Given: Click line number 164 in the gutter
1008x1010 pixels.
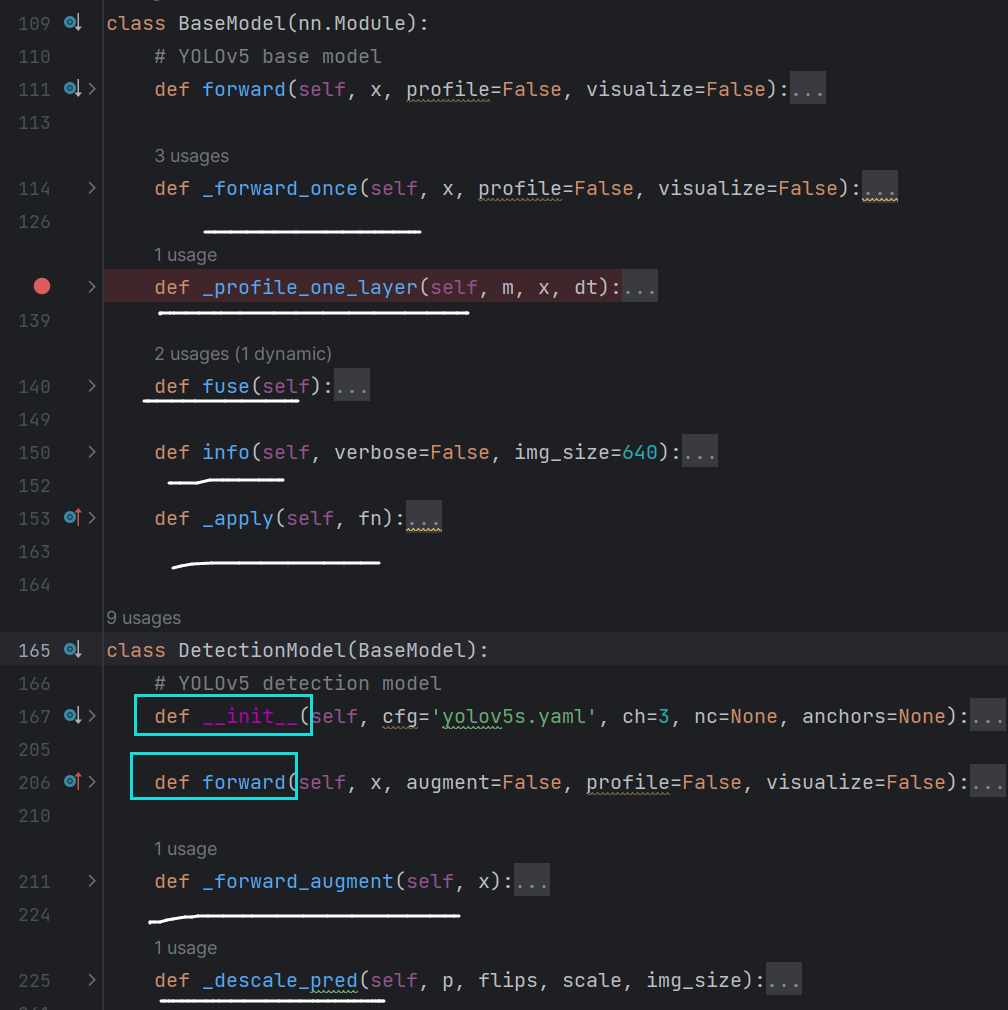Looking at the screenshot, I should point(34,584).
